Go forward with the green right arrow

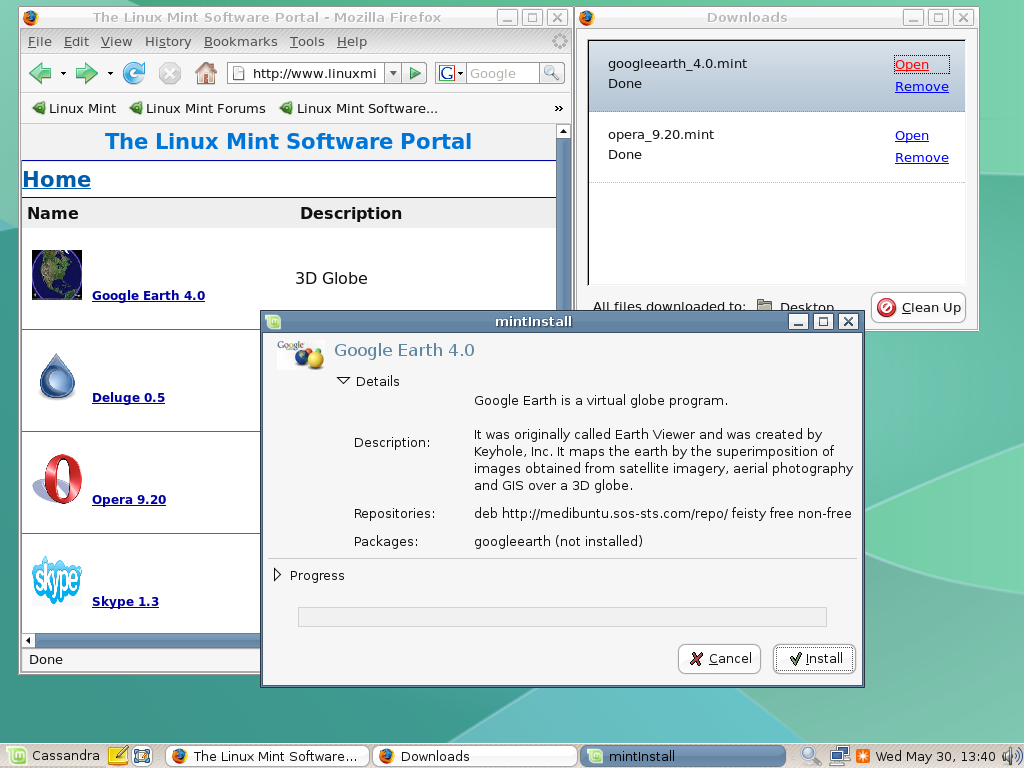(x=86, y=73)
